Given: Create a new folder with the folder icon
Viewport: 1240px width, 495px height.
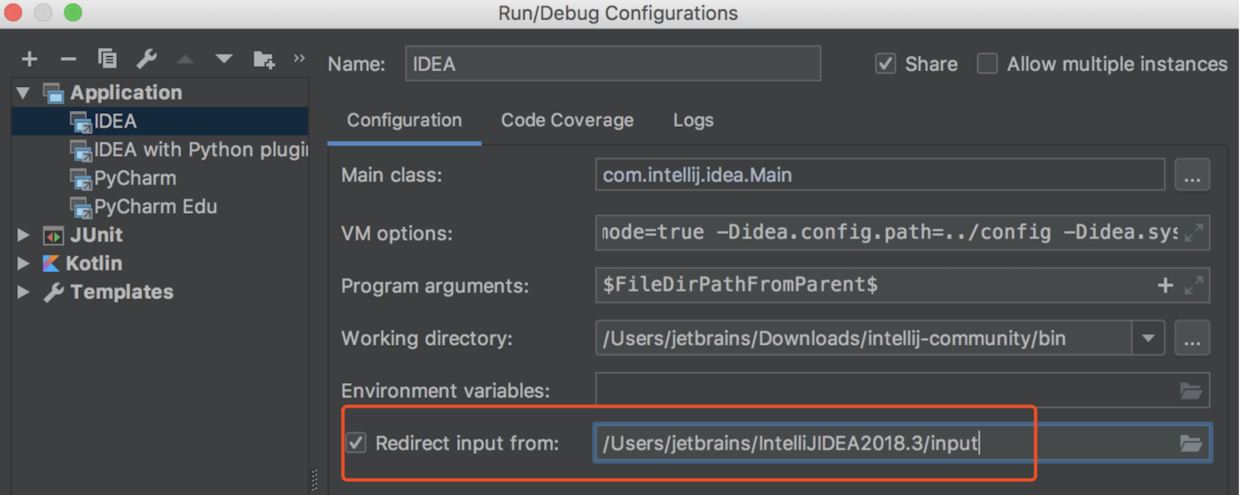Looking at the screenshot, I should [x=264, y=60].
